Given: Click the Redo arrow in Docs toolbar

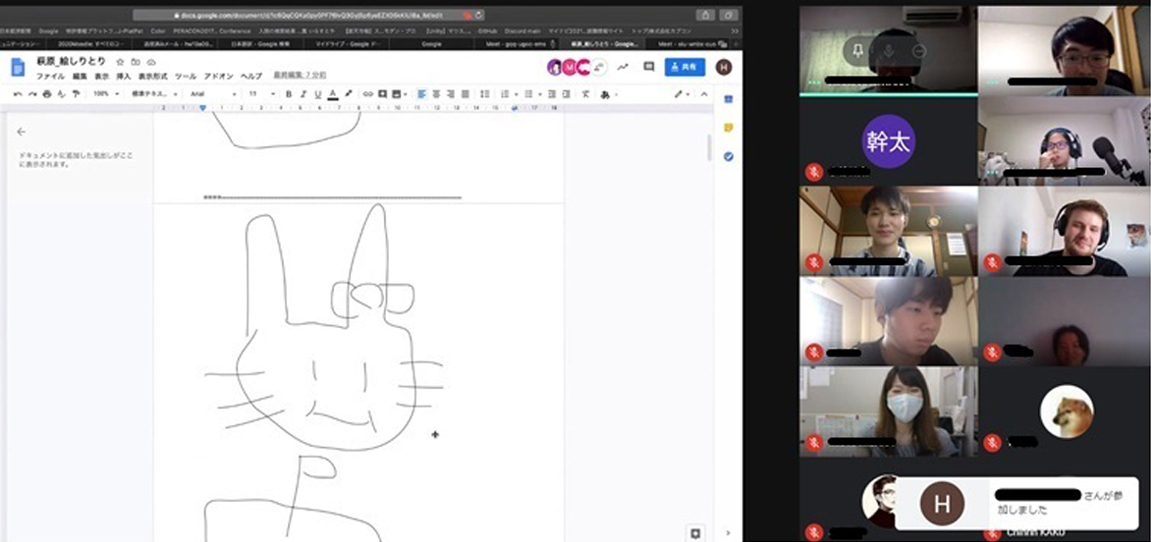Looking at the screenshot, I should click(32, 94).
